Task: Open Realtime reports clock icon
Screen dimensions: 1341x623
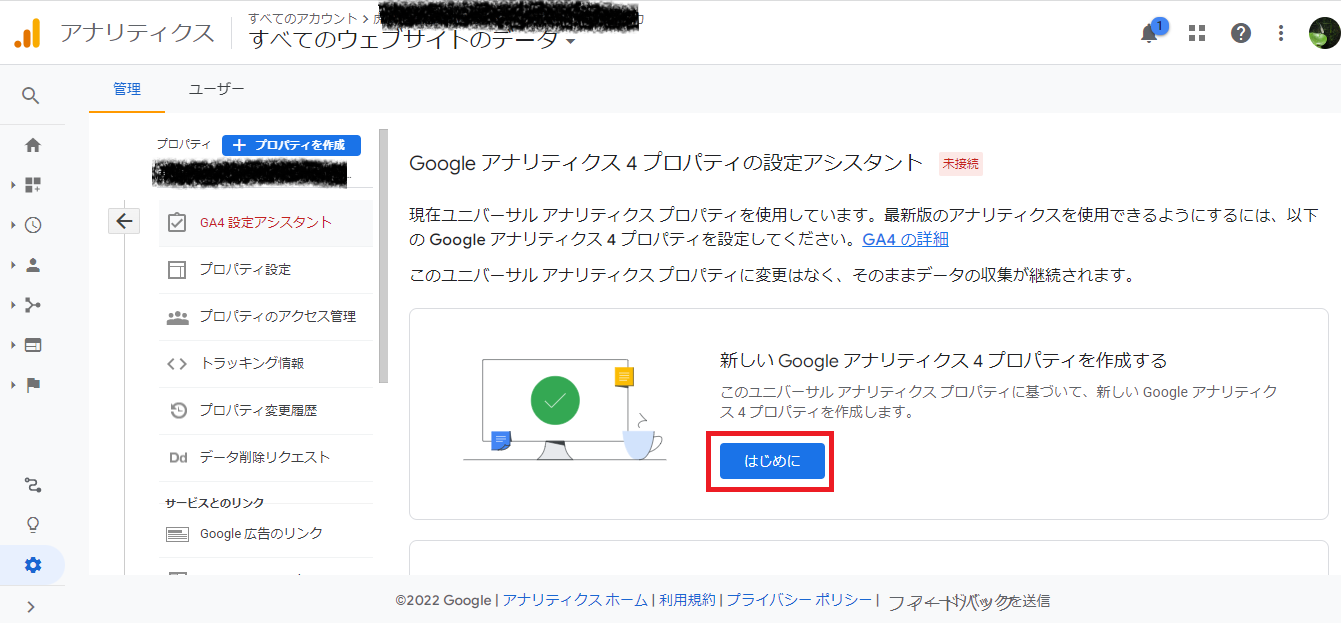Action: coord(33,225)
